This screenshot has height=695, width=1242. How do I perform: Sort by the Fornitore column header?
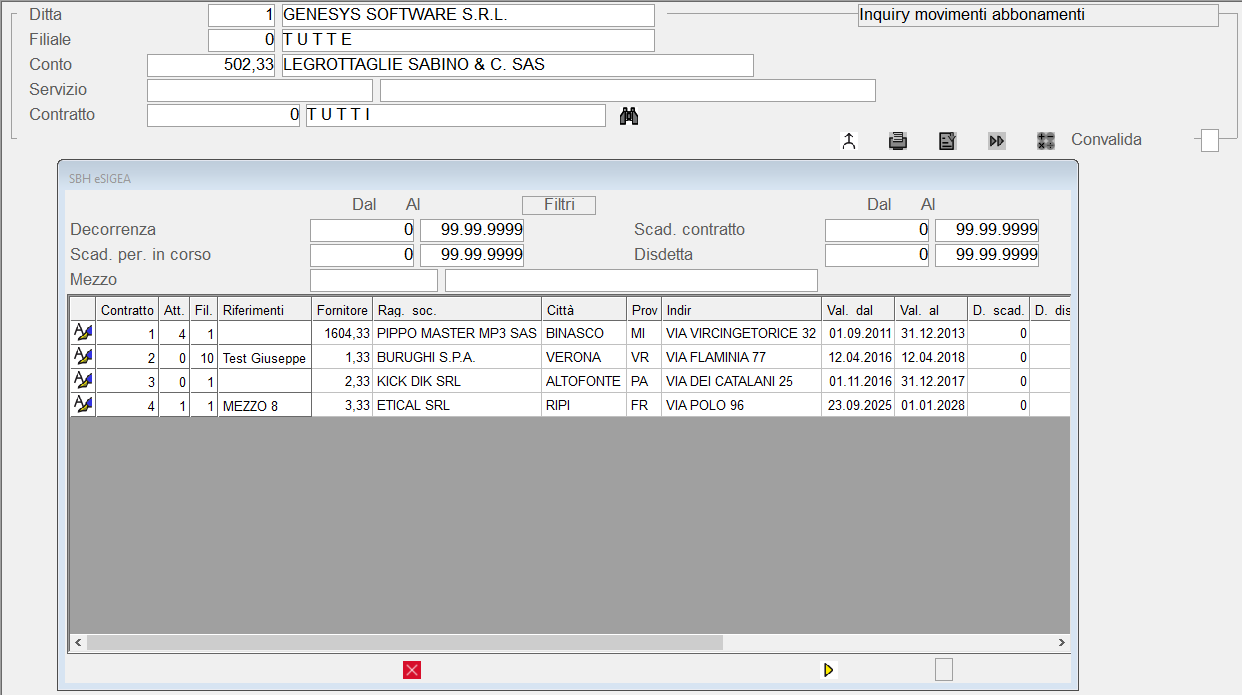pyautogui.click(x=342, y=310)
